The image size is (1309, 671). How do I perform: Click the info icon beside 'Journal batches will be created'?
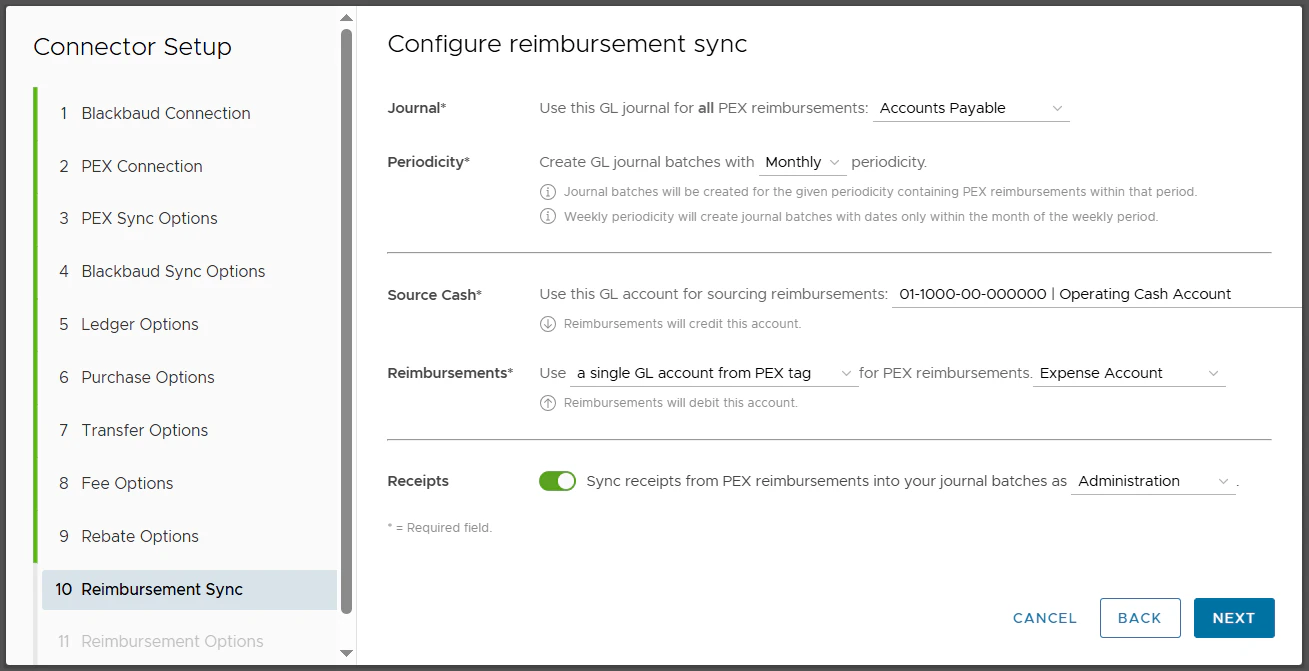548,191
